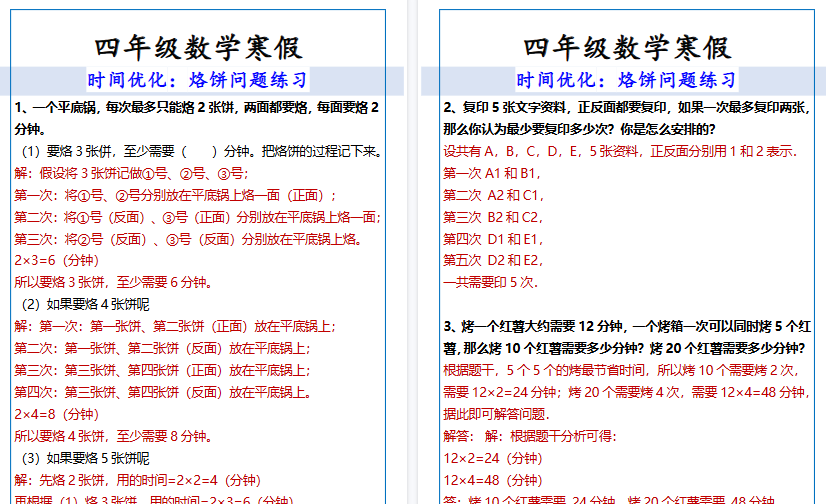The height and width of the screenshot is (504, 826).
Task: Click left page subtitle 时间优化：烙饼问题练习
Action: click(198, 80)
